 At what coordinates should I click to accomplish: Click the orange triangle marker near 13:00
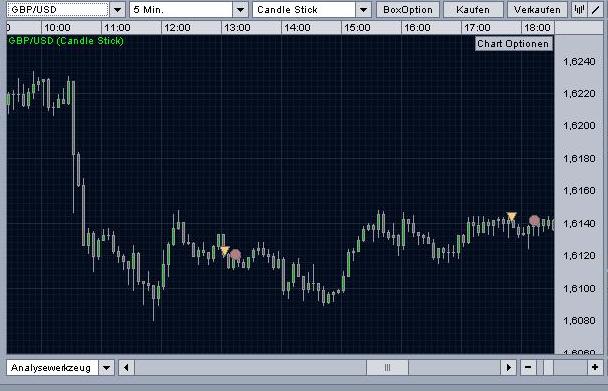point(225,251)
